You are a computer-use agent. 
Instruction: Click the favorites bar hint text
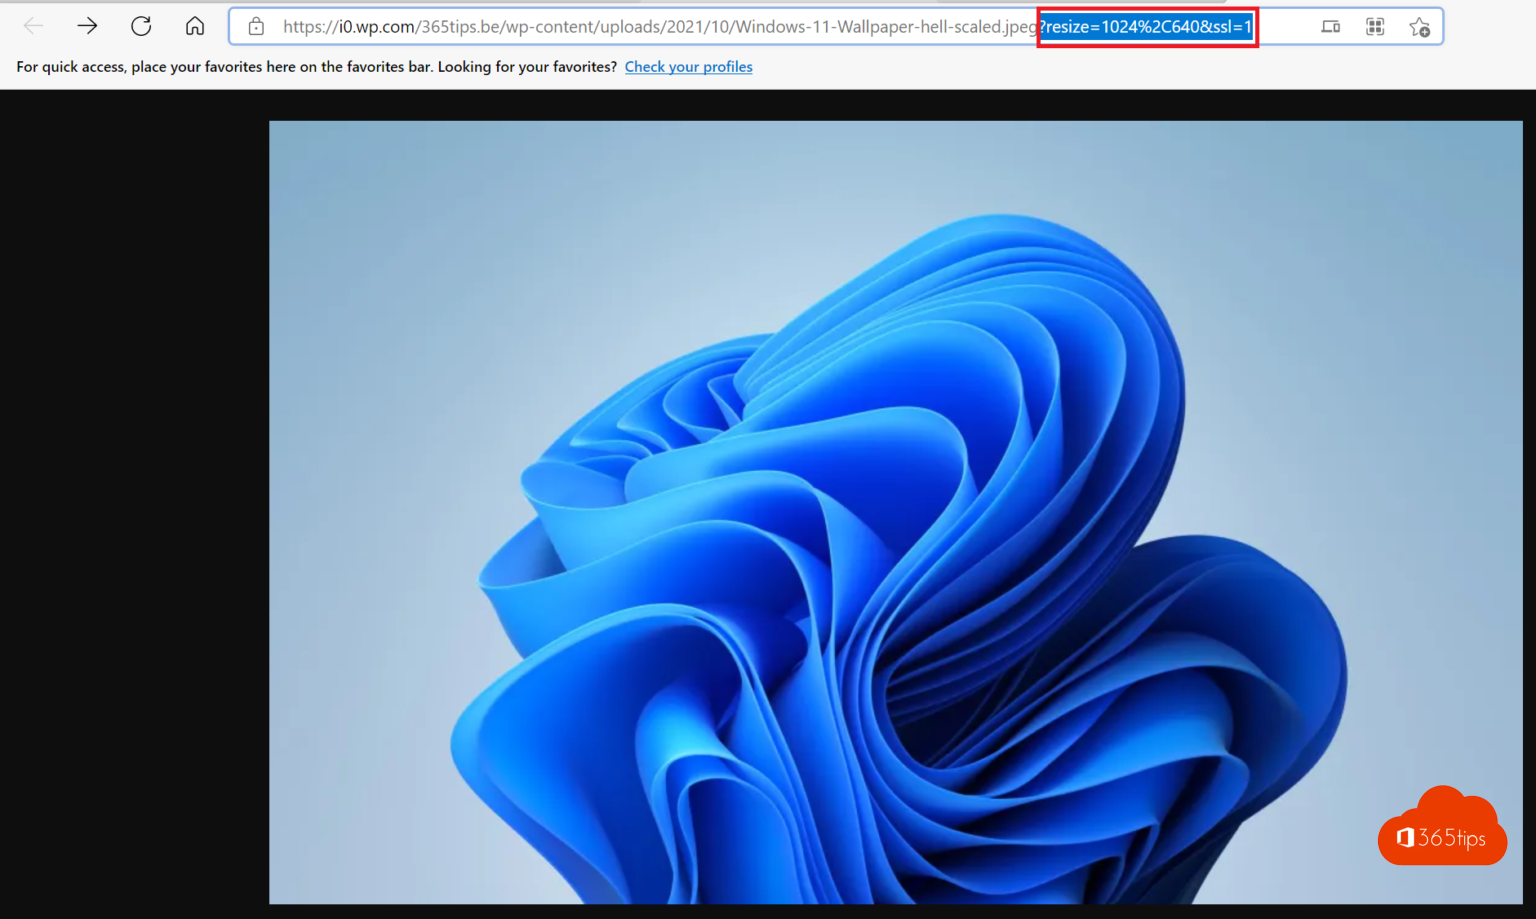click(316, 67)
